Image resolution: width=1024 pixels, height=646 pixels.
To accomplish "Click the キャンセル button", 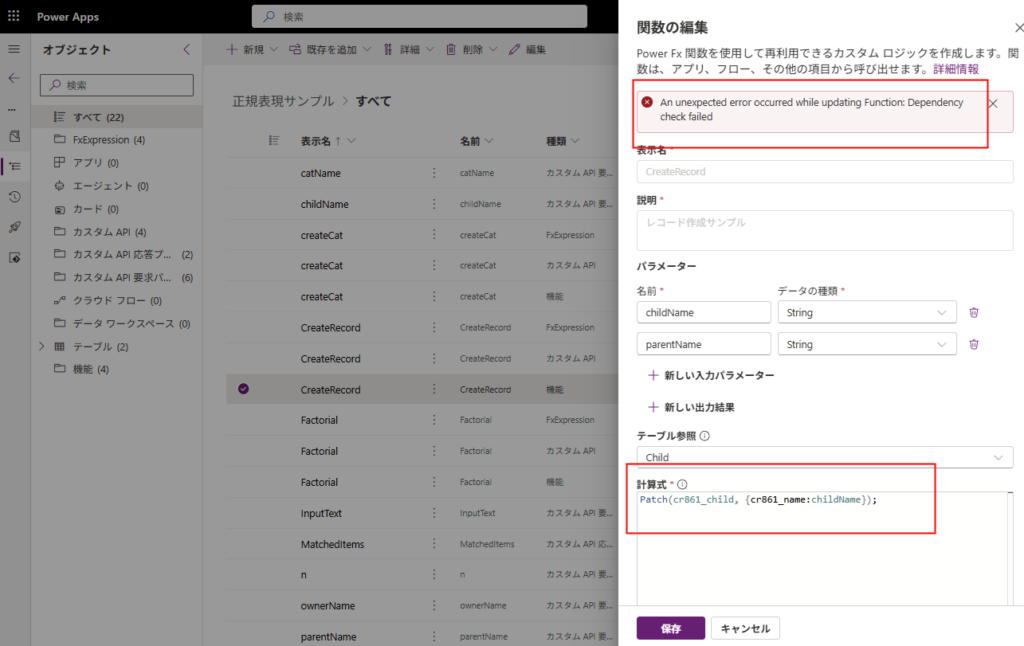I will (745, 628).
